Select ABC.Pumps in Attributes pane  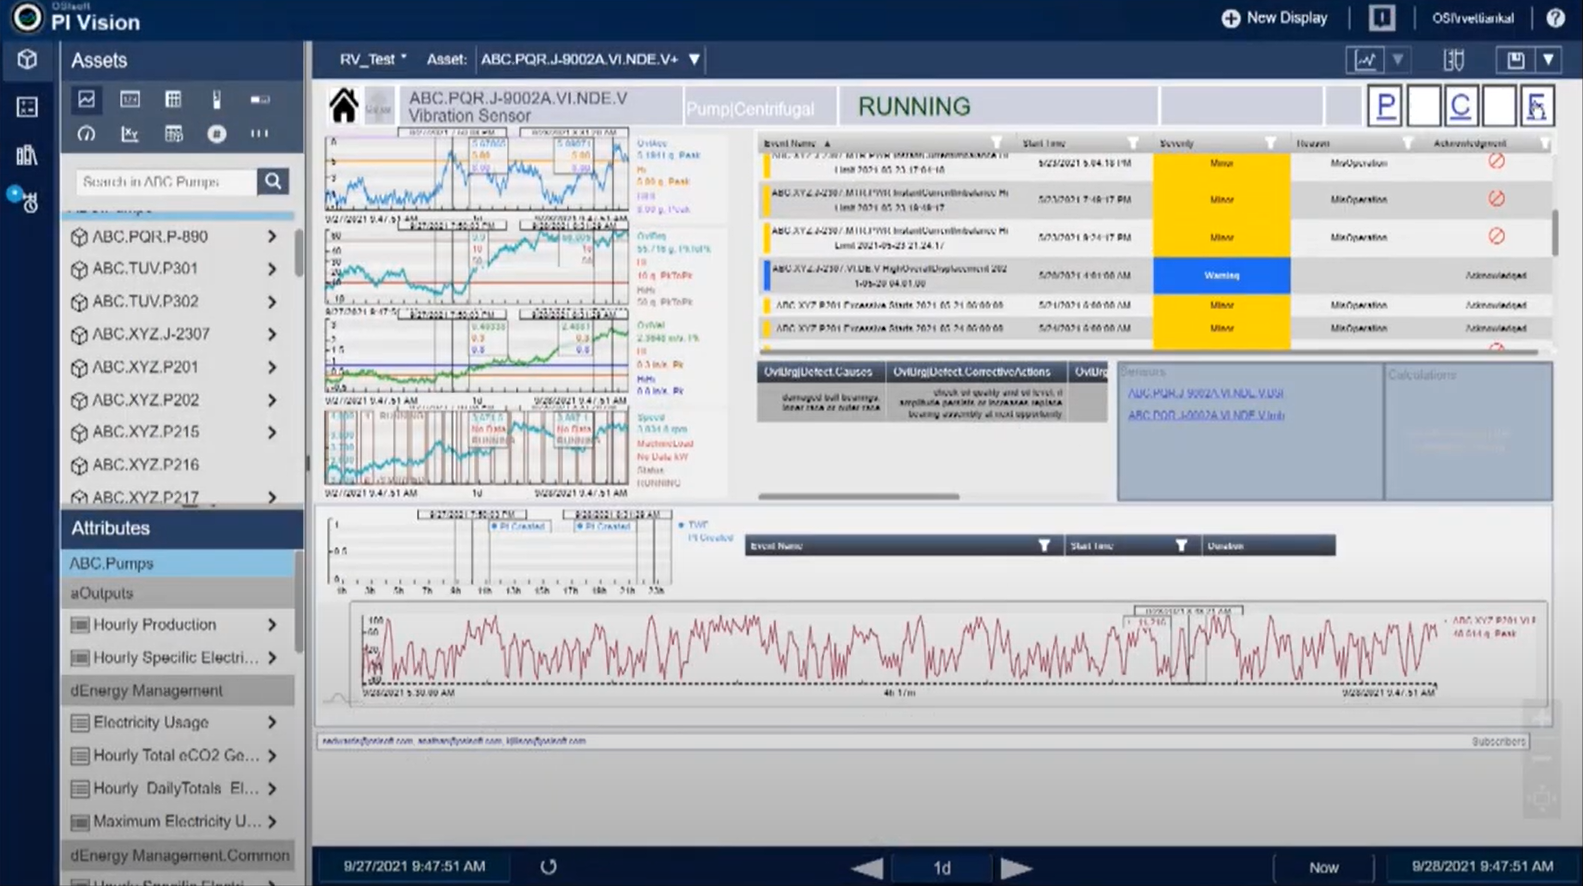[x=179, y=564]
